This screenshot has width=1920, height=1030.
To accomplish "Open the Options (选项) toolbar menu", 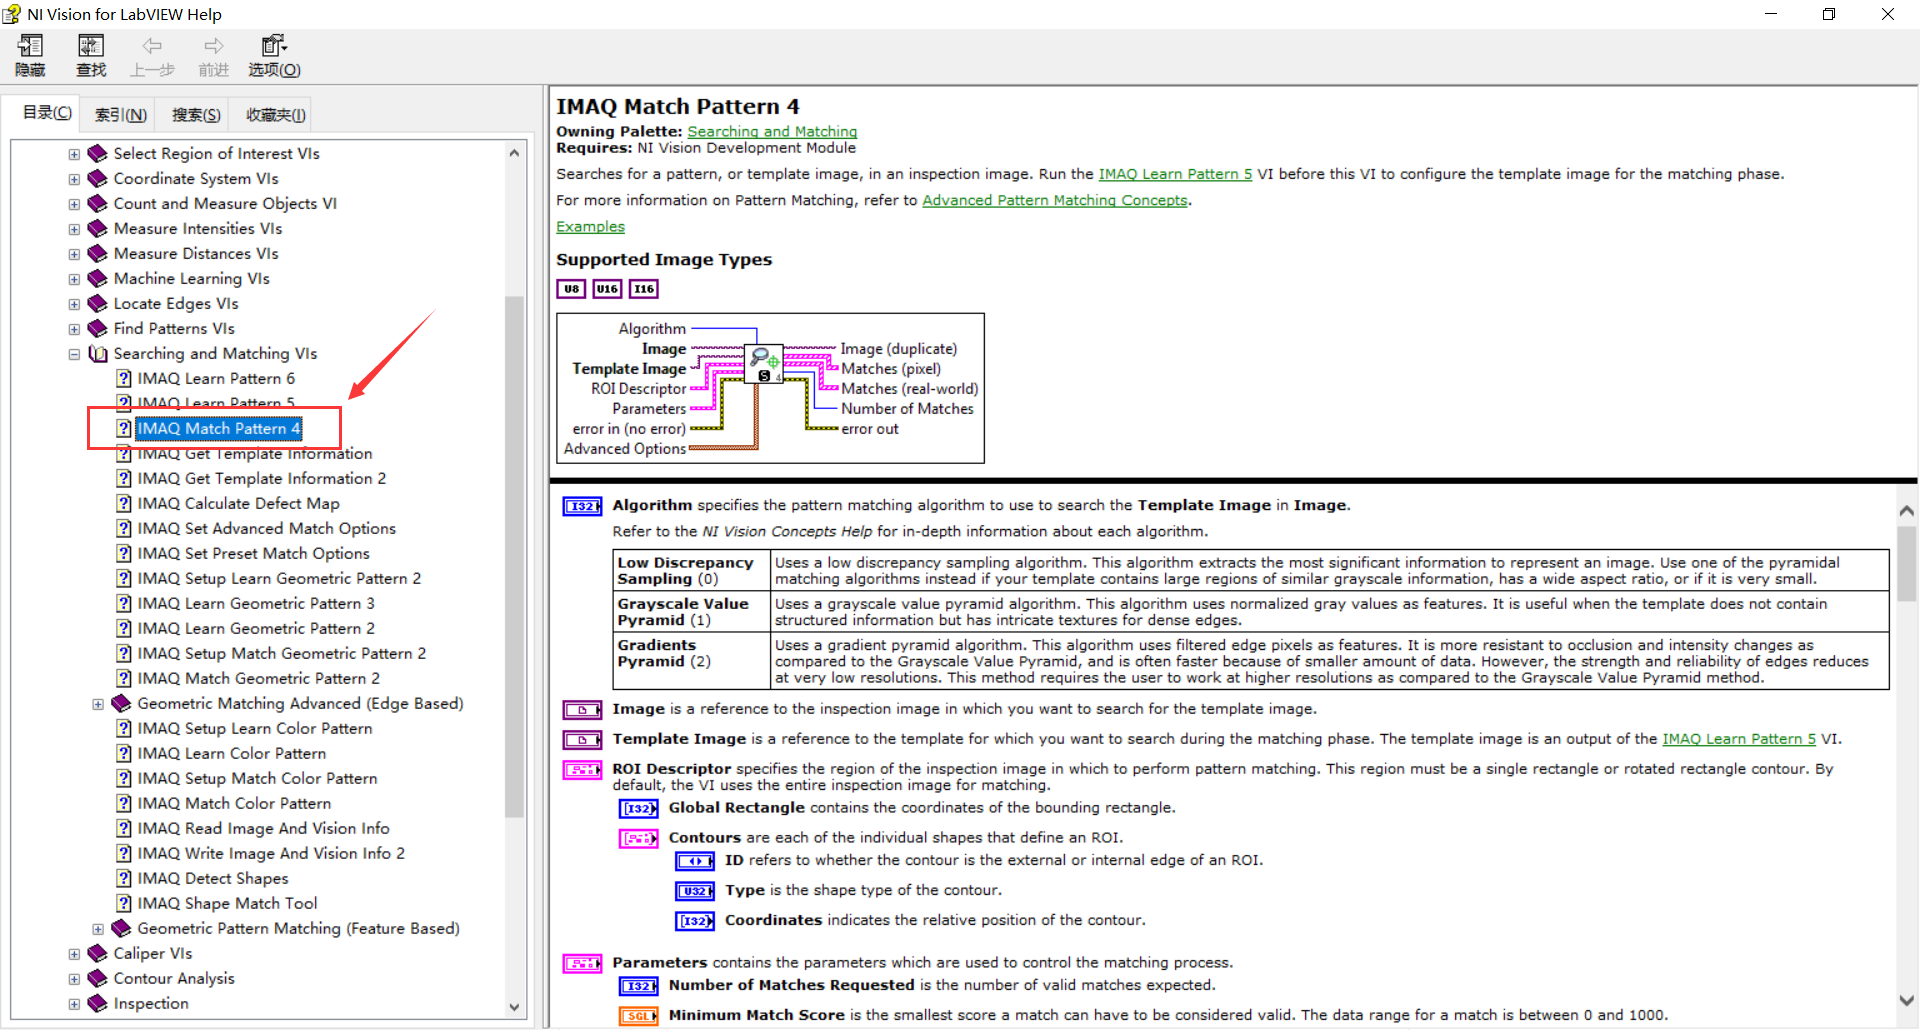I will [274, 56].
